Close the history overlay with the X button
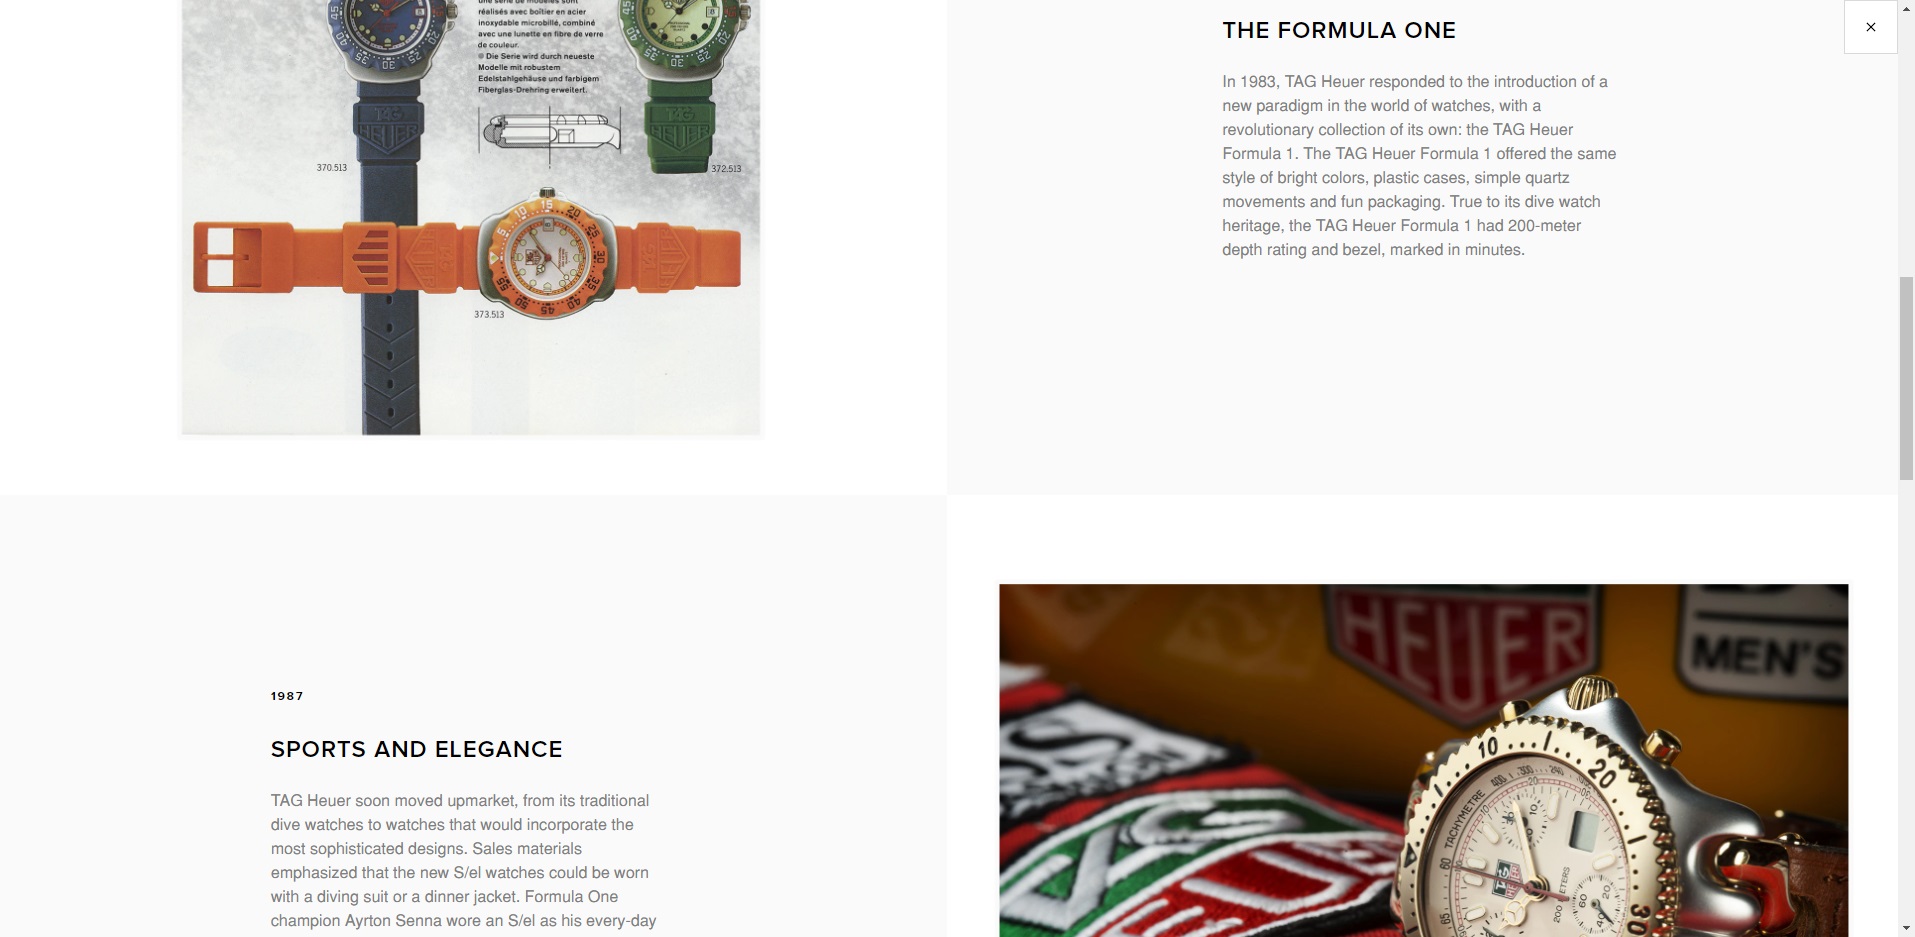The height and width of the screenshot is (937, 1915). click(x=1870, y=27)
